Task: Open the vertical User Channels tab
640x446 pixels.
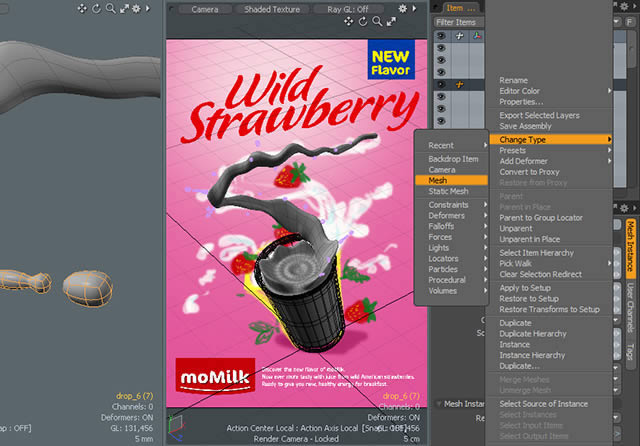Action: tap(631, 308)
